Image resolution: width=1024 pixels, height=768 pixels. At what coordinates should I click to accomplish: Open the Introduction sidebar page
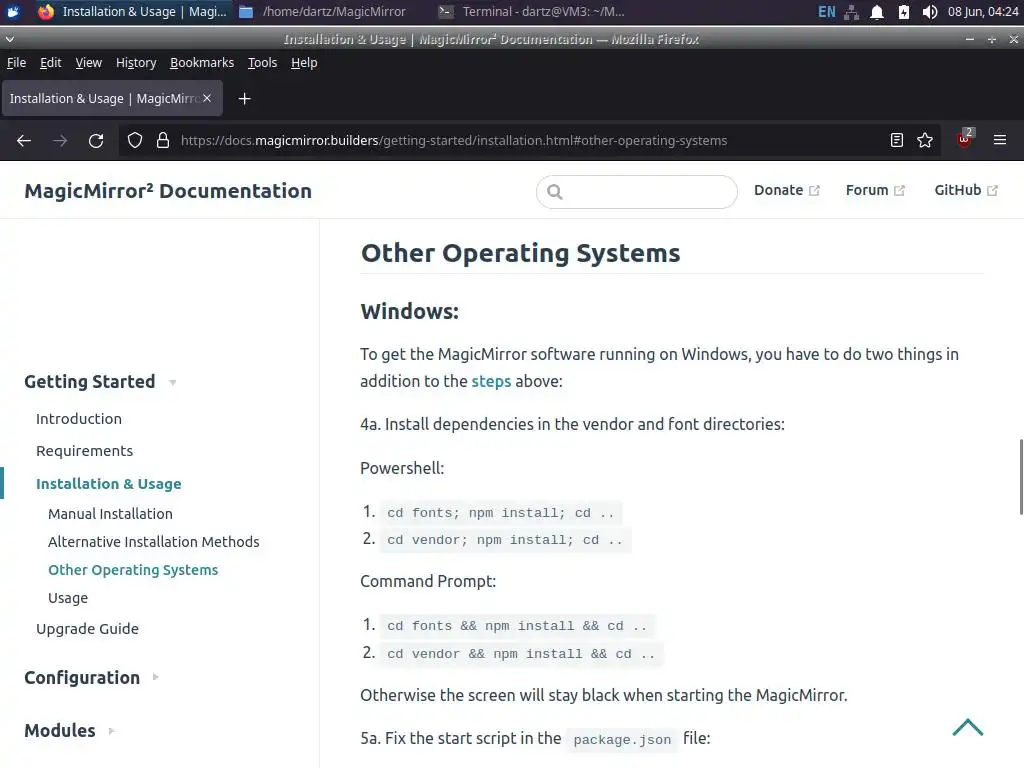click(78, 419)
